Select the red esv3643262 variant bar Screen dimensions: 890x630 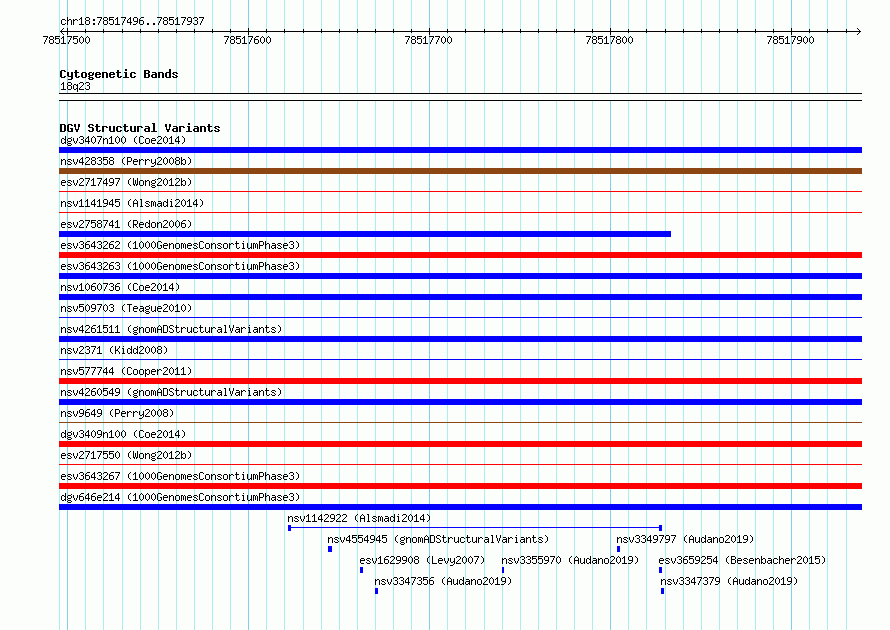460,255
